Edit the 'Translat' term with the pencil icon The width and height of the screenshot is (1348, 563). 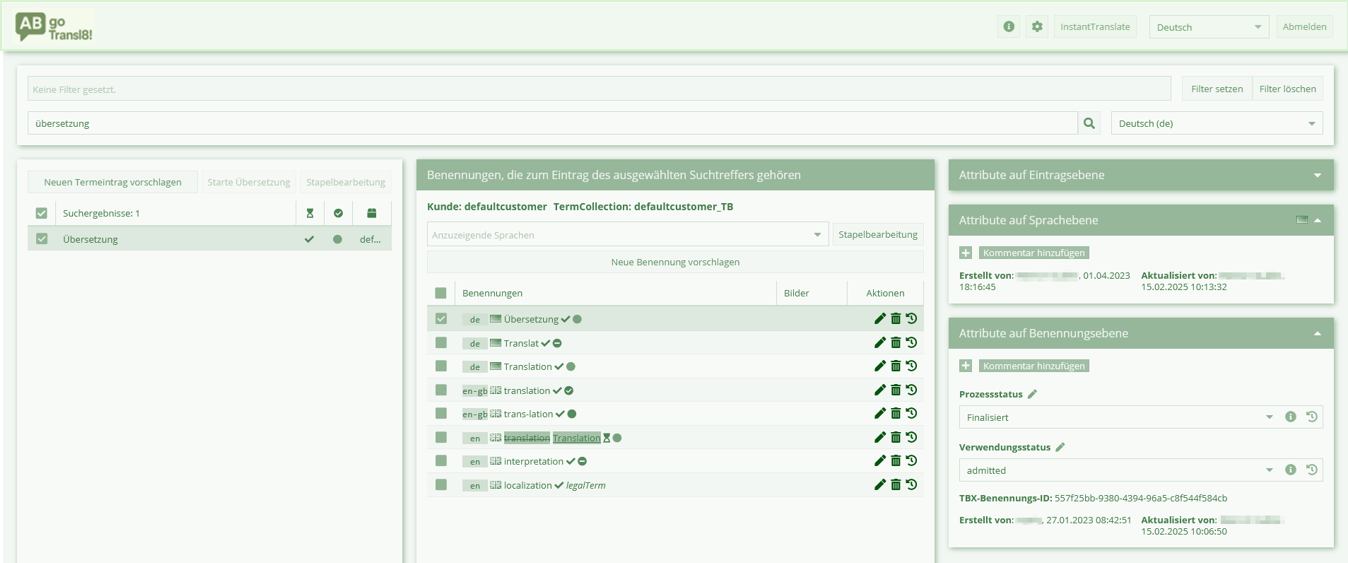click(x=880, y=343)
